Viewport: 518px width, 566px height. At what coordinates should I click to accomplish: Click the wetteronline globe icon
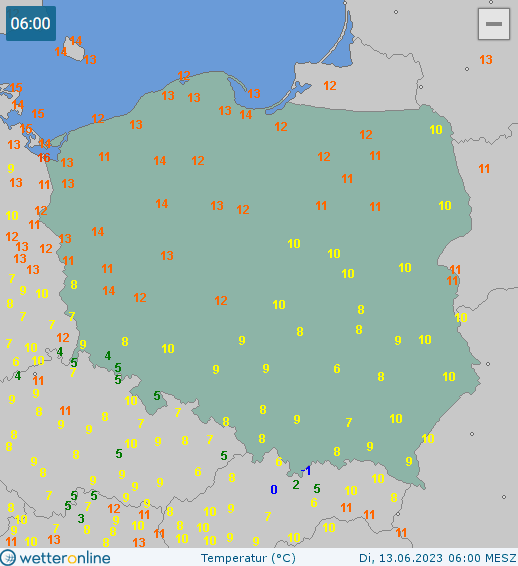point(8,558)
